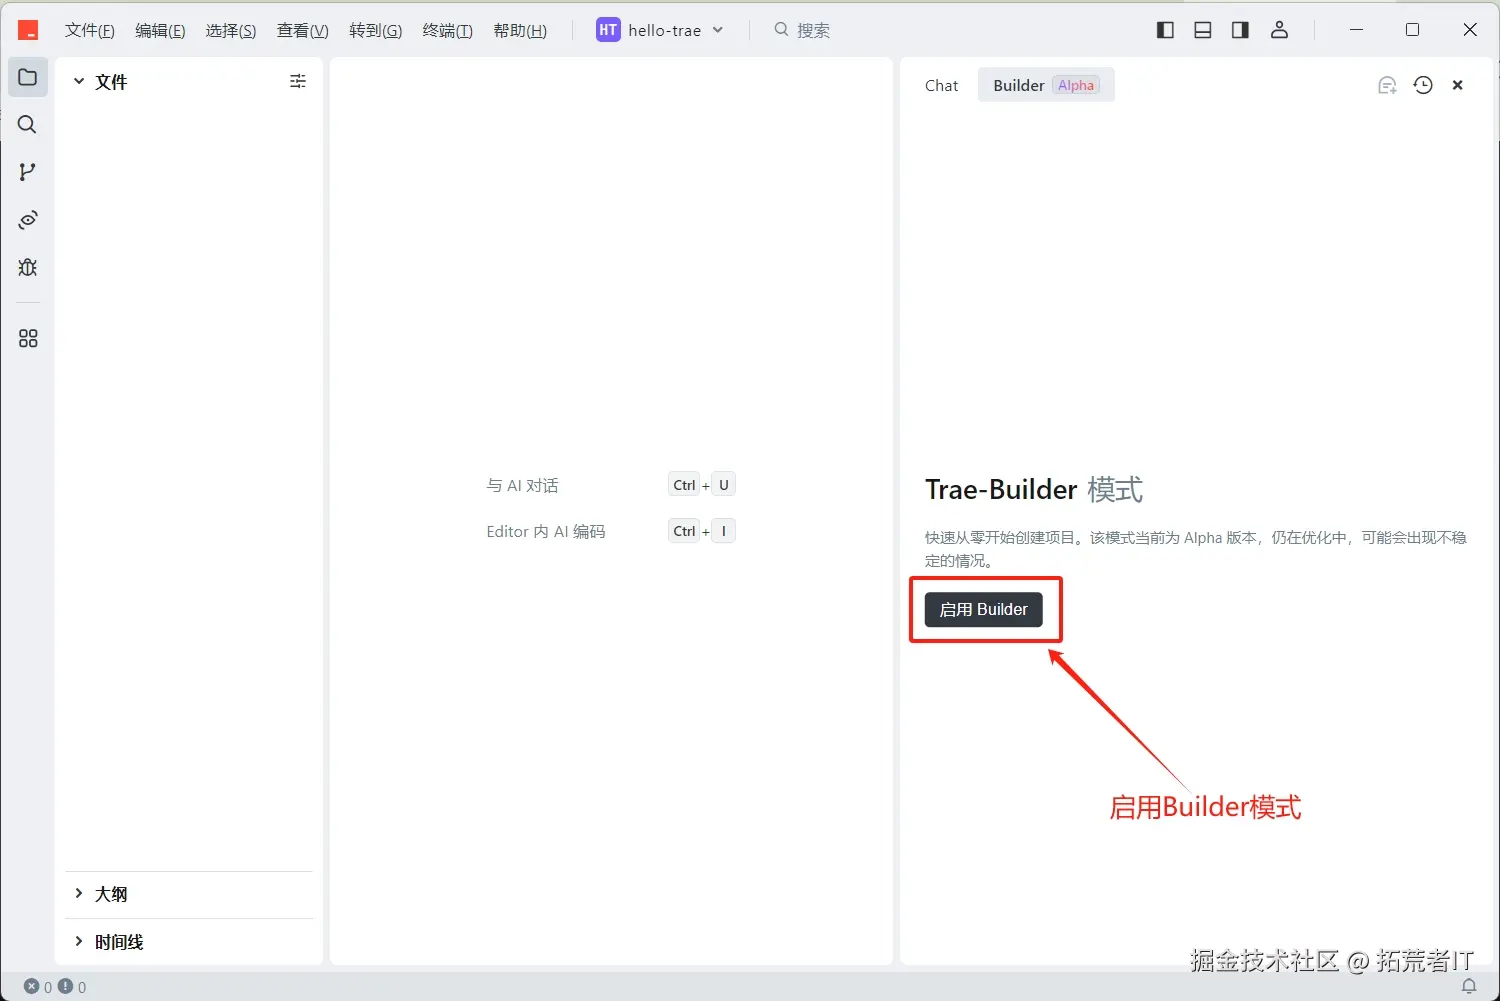Open the 帮助(H) menu
The height and width of the screenshot is (1001, 1500).
[x=520, y=30]
